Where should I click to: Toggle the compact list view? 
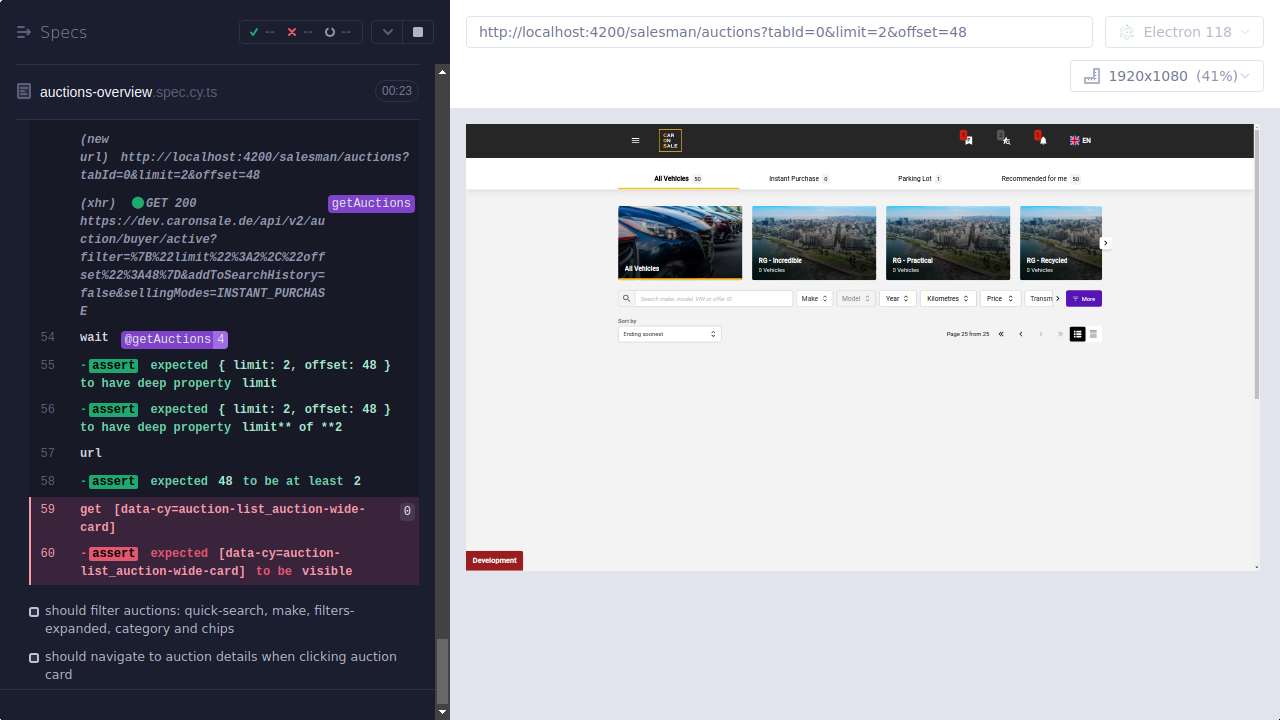tap(1093, 334)
